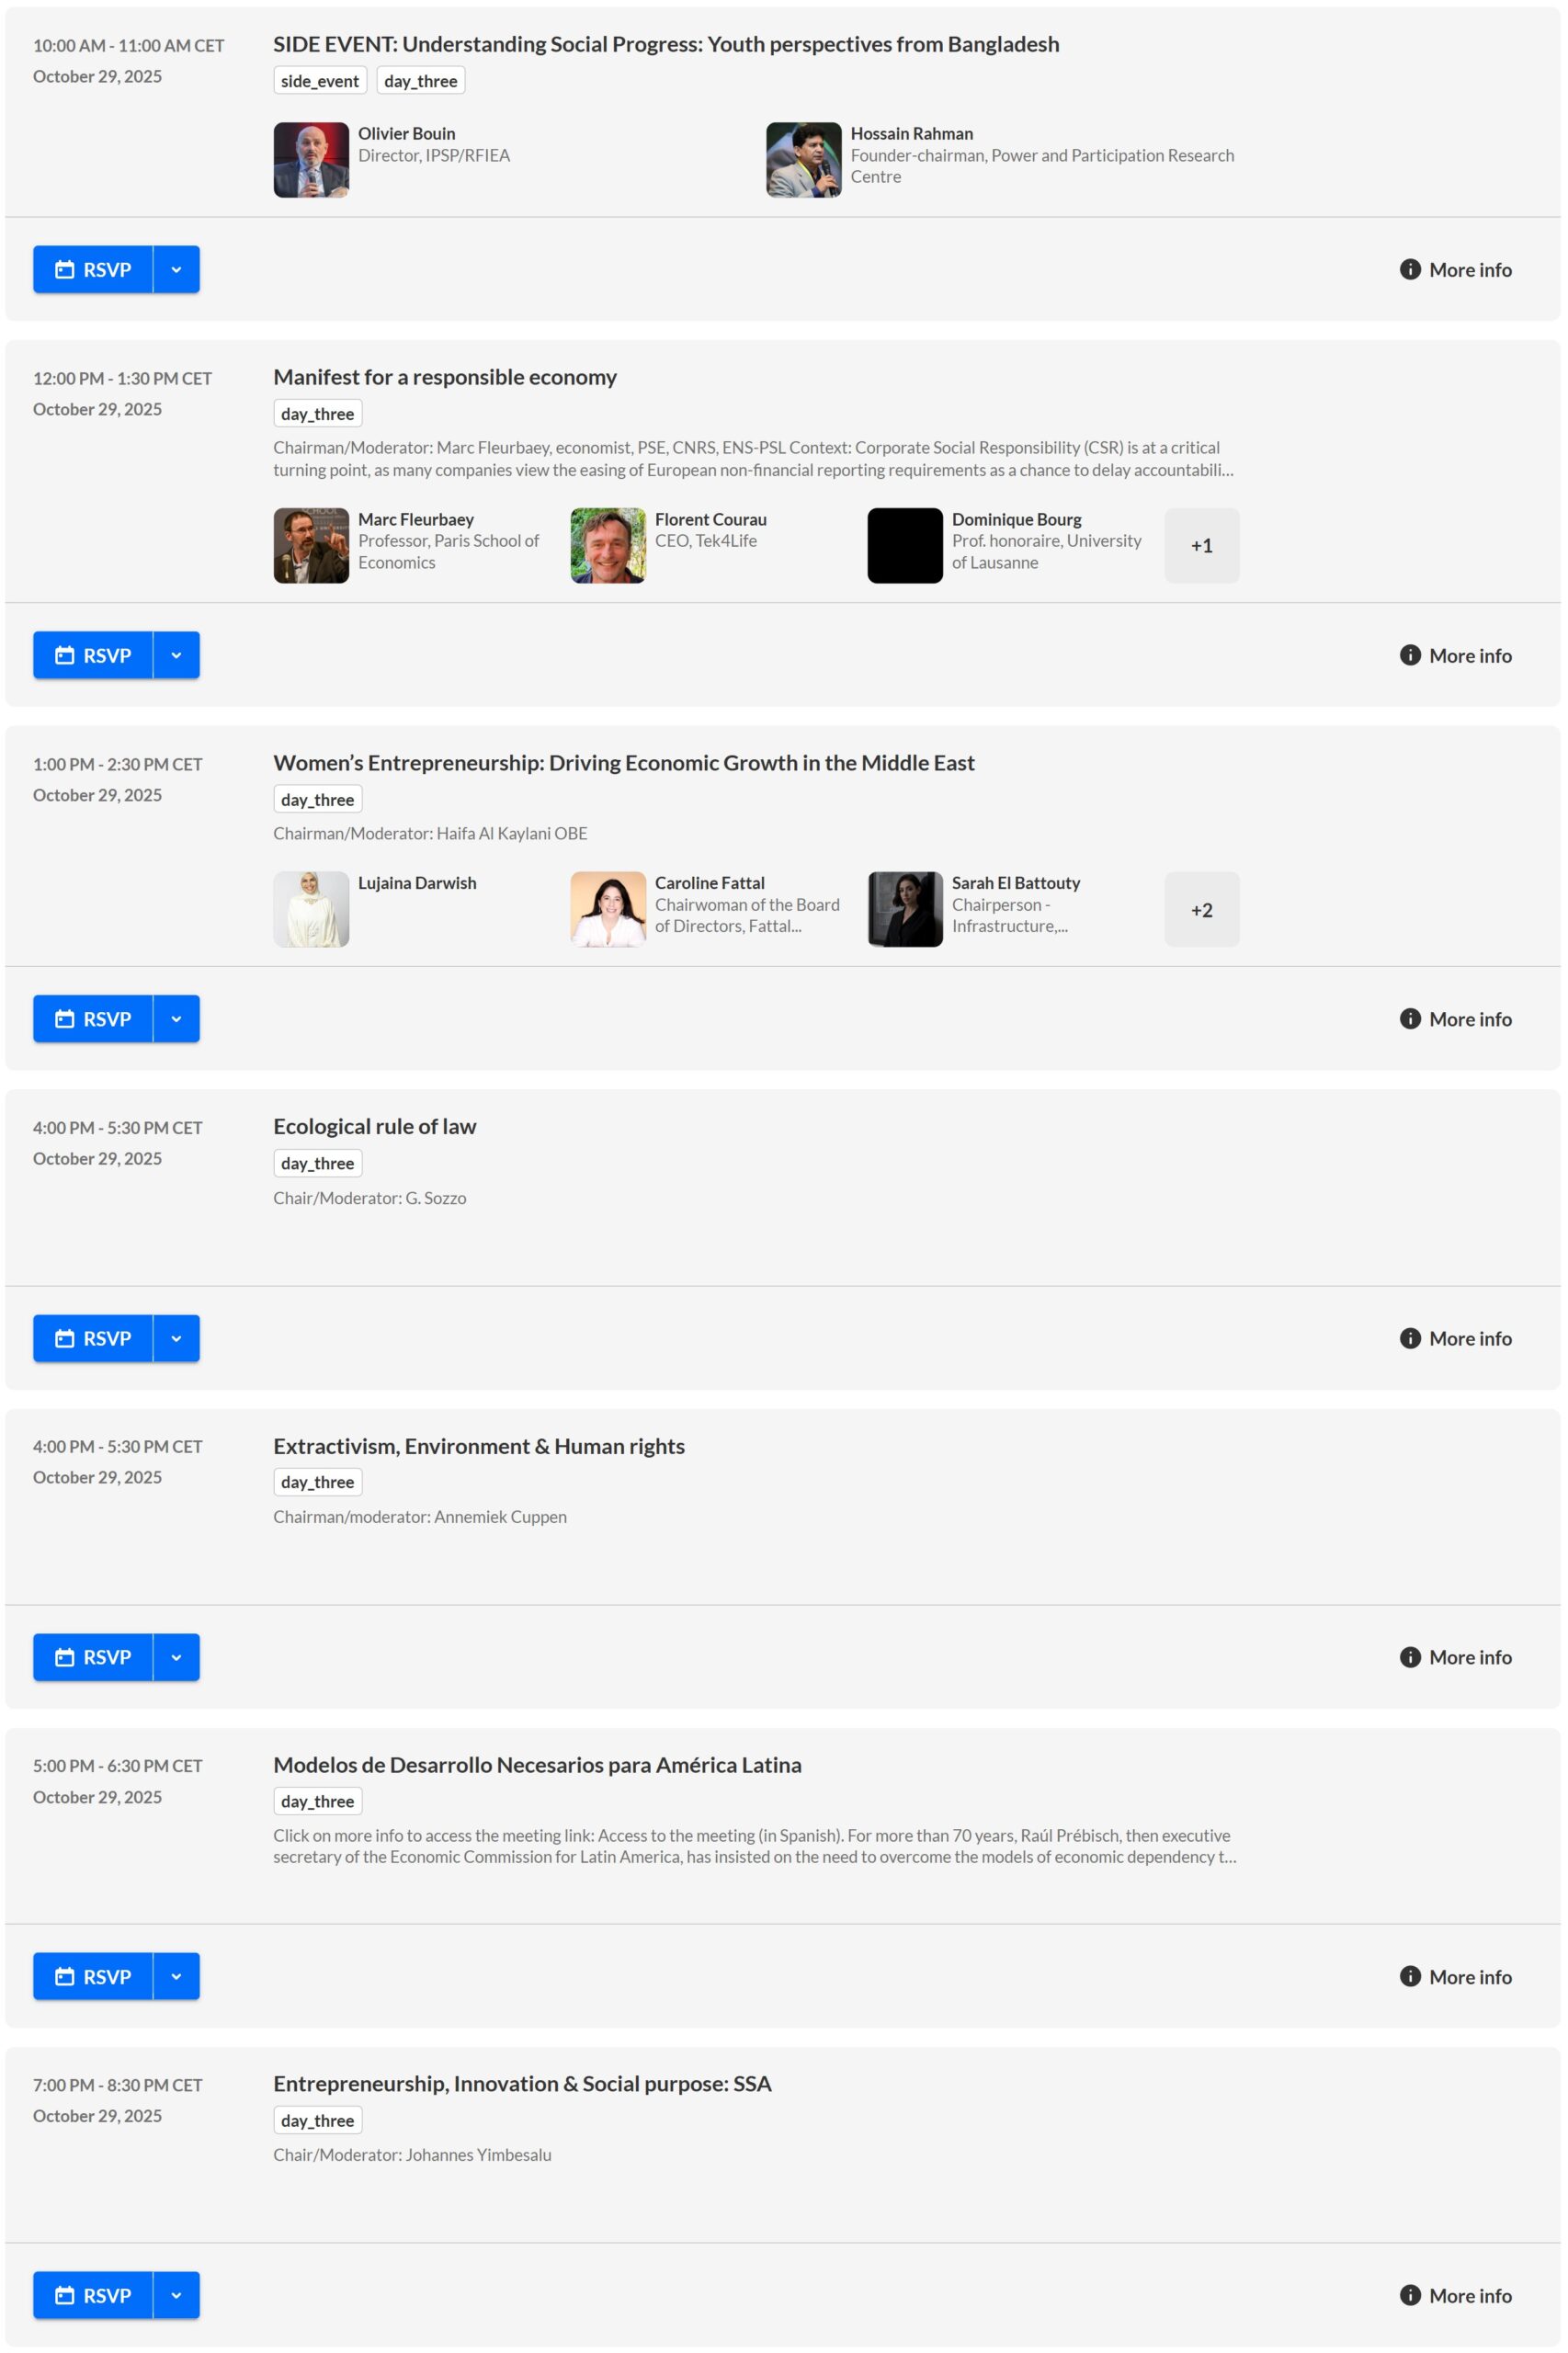Viewport: 1568px width, 2353px height.
Task: Select the side_event tag
Action: tap(319, 81)
